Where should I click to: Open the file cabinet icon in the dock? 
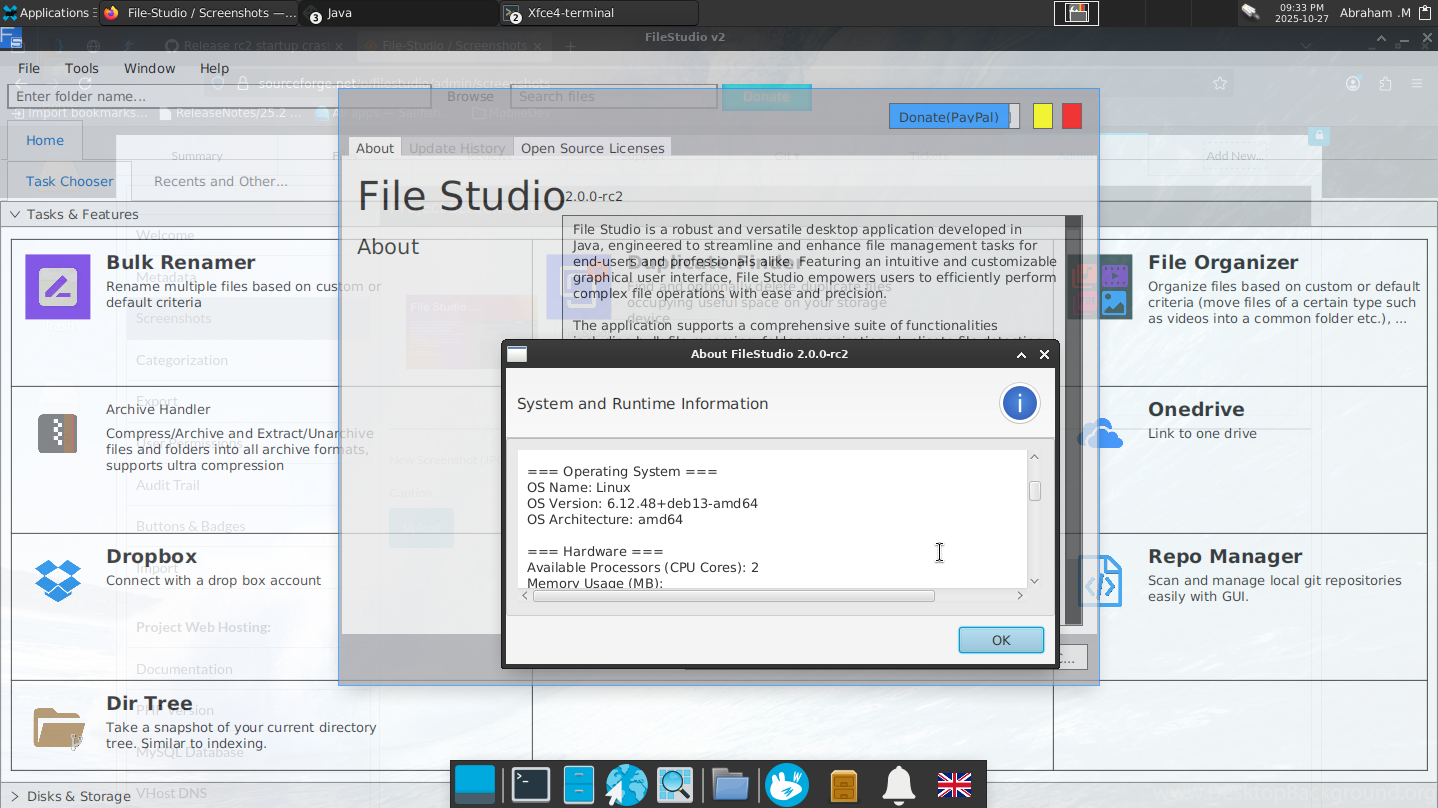pos(579,785)
